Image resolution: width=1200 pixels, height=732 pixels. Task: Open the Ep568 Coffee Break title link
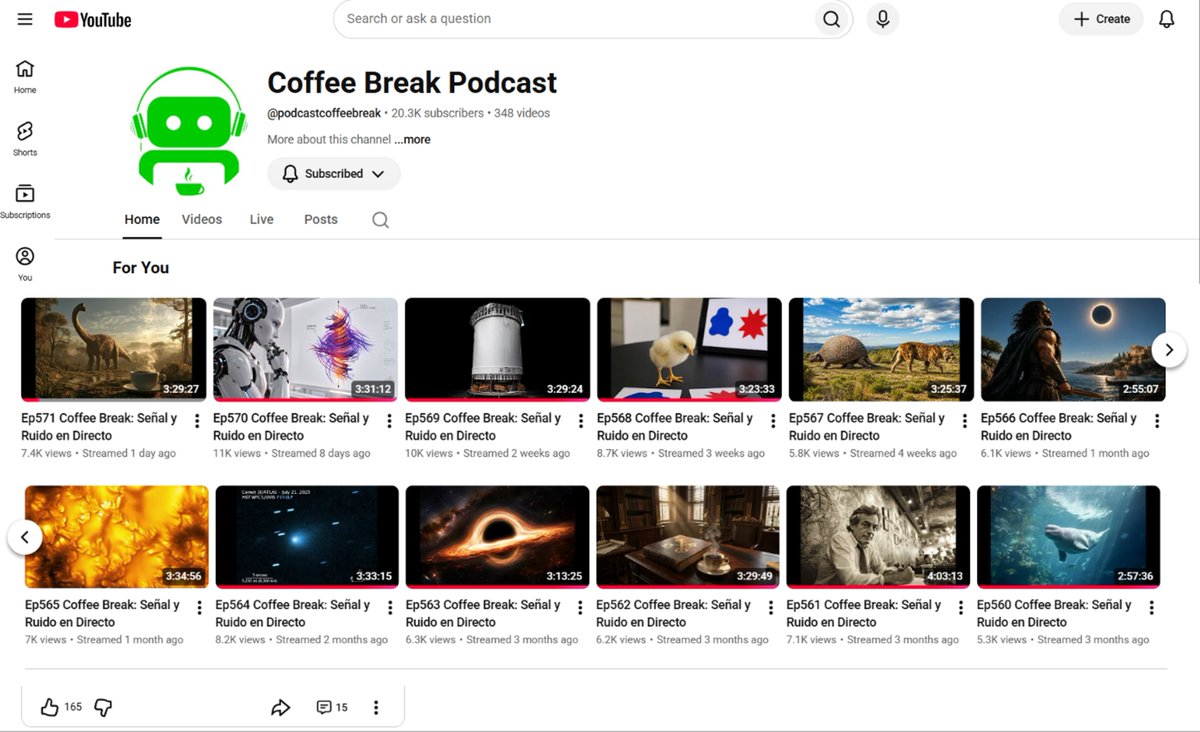(675, 427)
